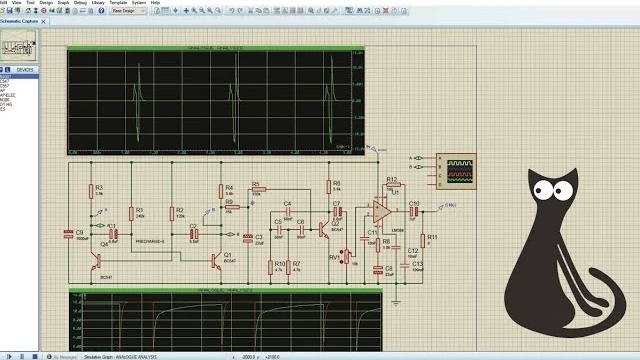Click the Paste toolbar icon

click(x=266, y=11)
